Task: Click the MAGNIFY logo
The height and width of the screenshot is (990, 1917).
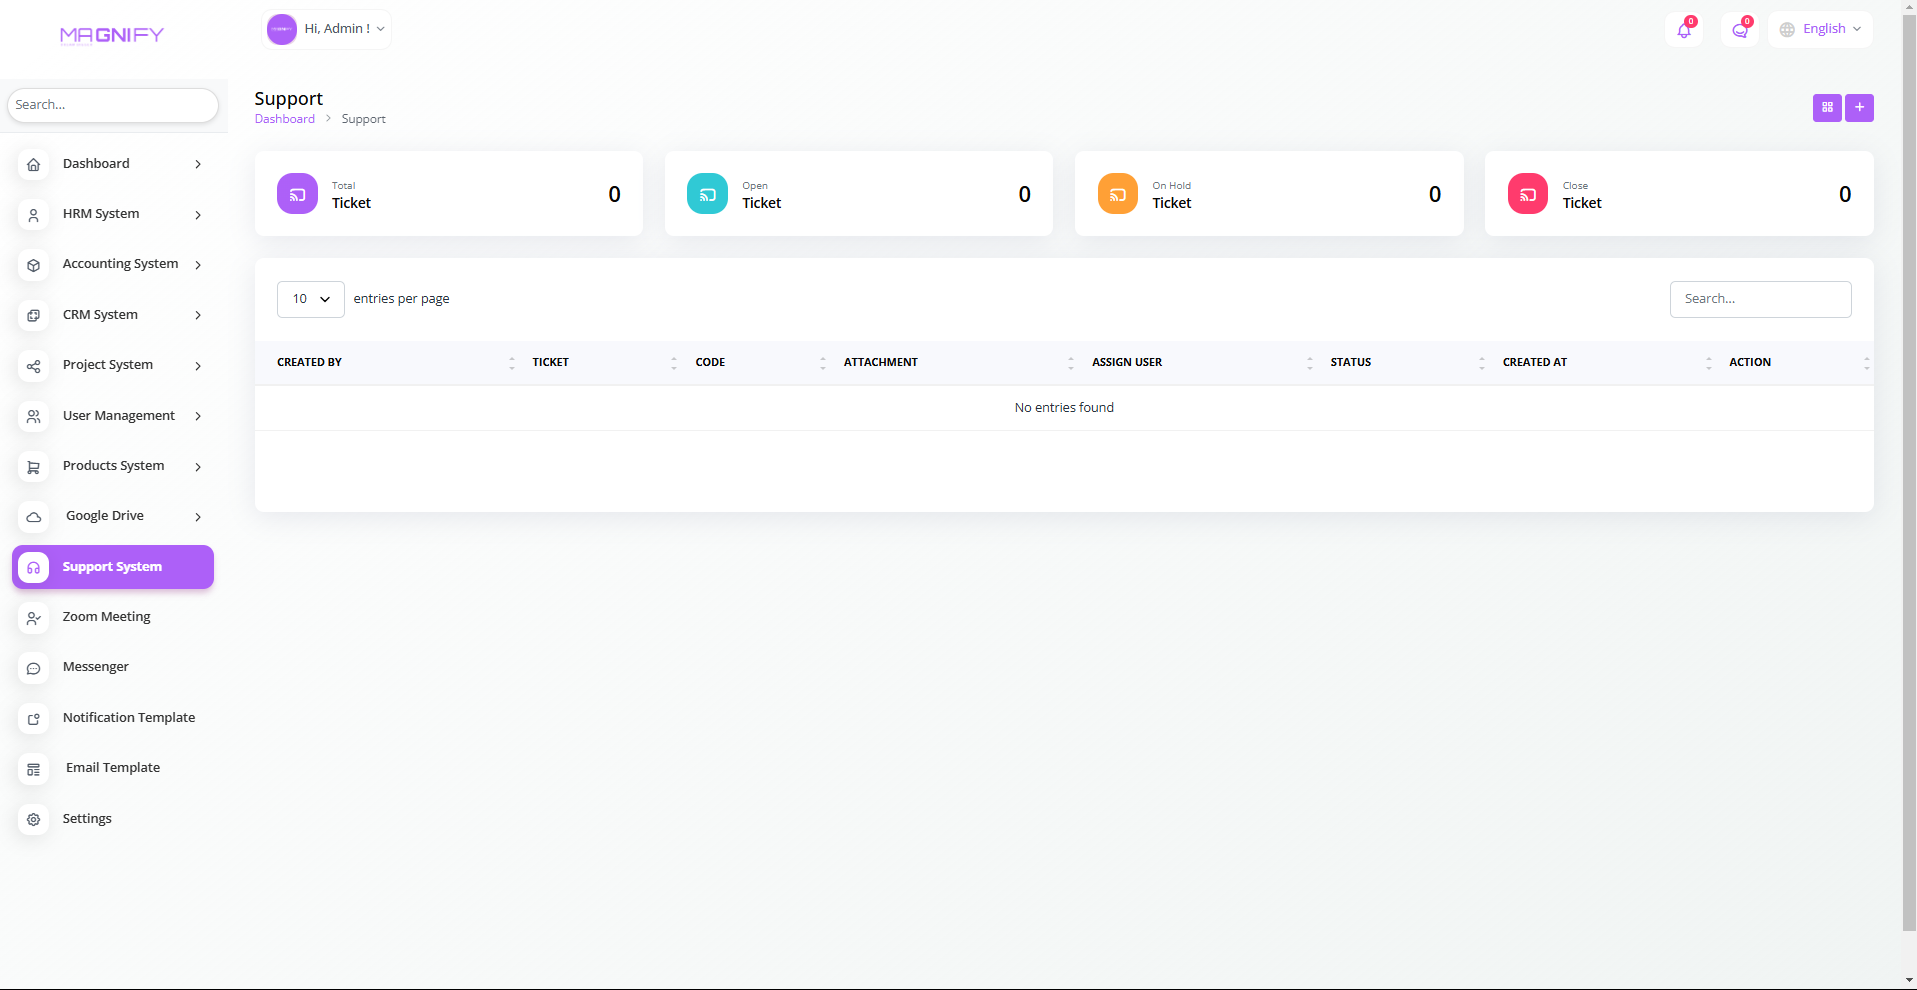Action: (112, 36)
